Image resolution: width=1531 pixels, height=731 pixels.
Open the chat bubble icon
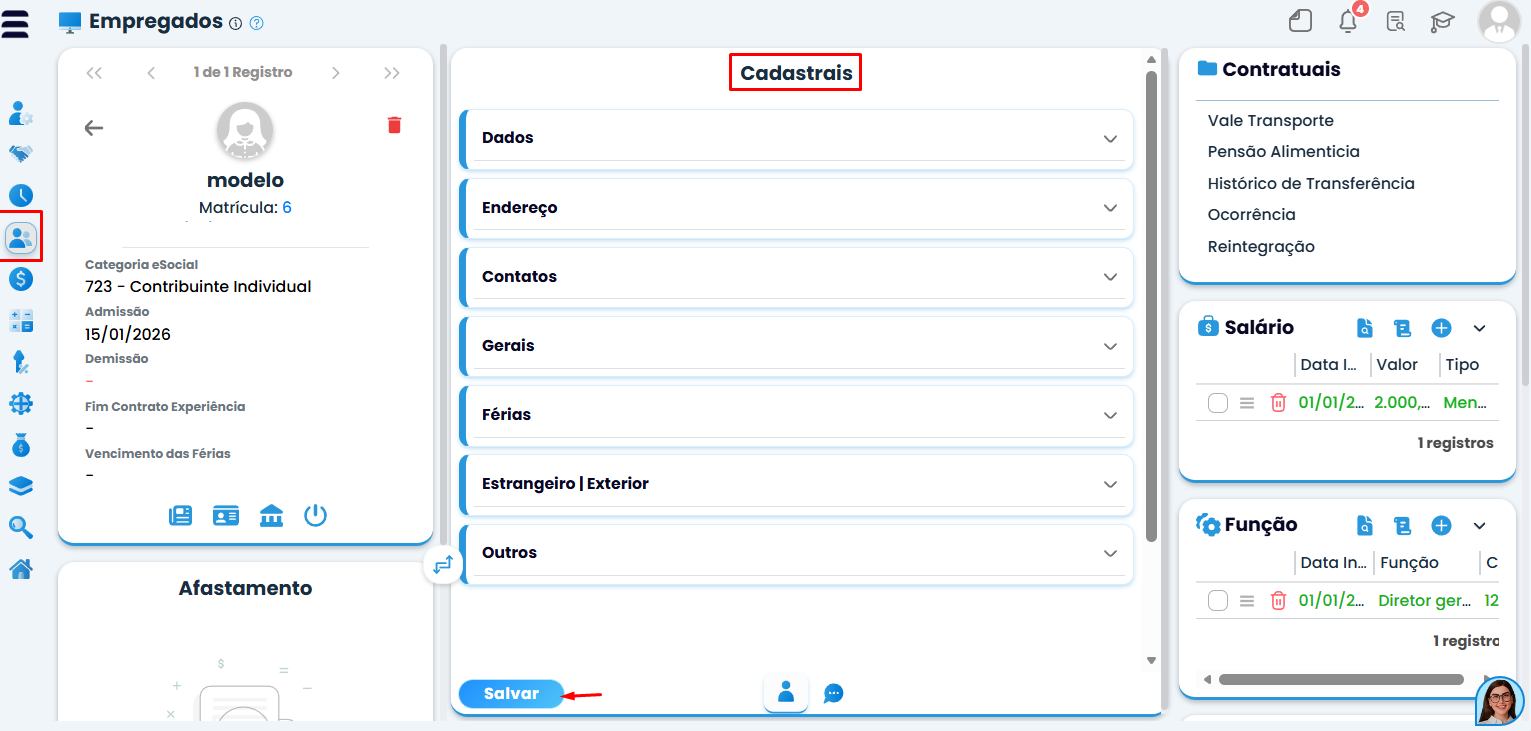[834, 692]
